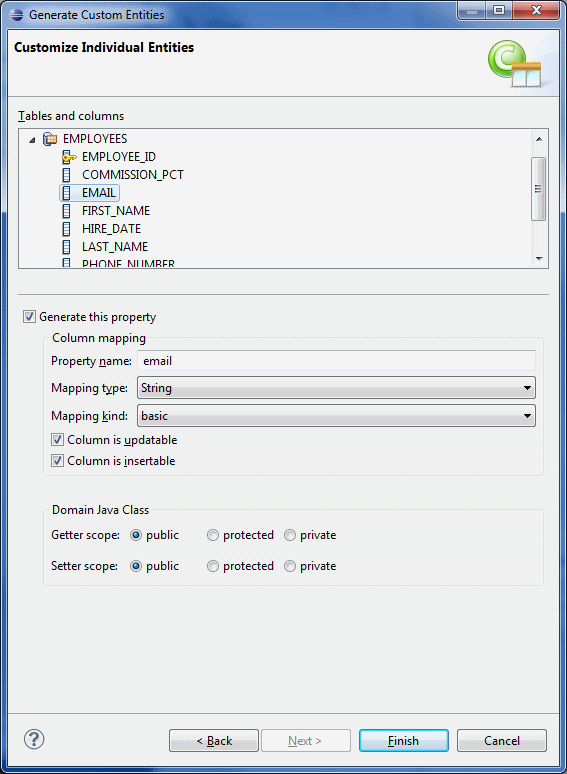Click the tree scrollbar thumb
The height and width of the screenshot is (774, 567).
[x=538, y=189]
